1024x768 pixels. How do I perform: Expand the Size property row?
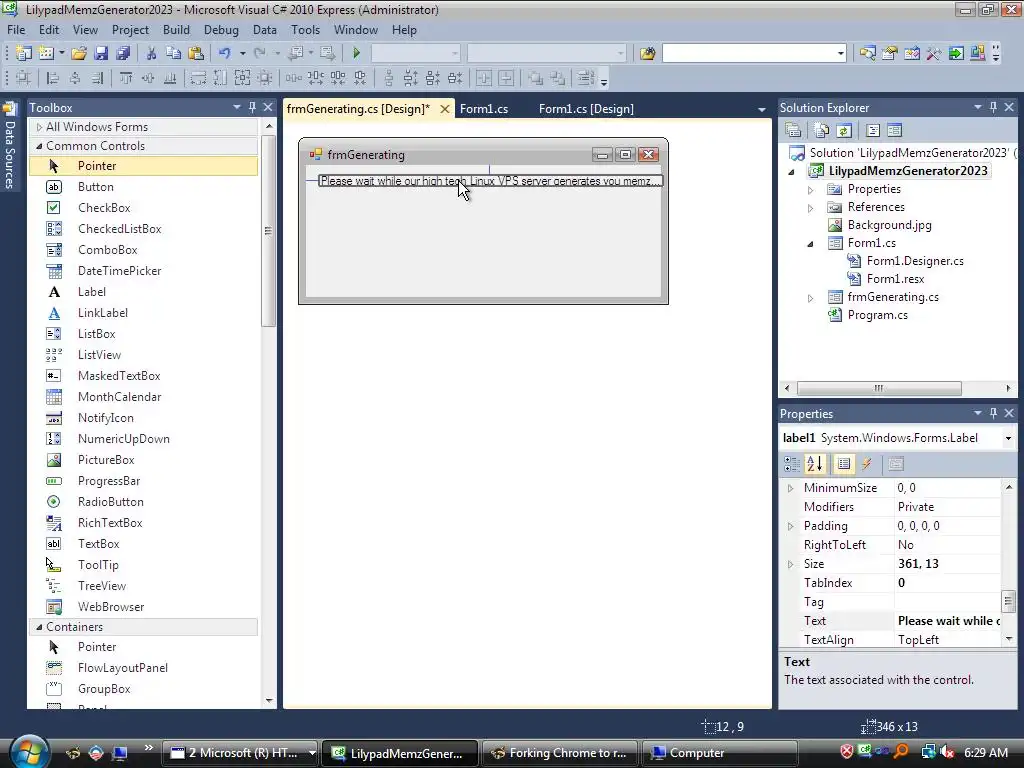tap(790, 564)
